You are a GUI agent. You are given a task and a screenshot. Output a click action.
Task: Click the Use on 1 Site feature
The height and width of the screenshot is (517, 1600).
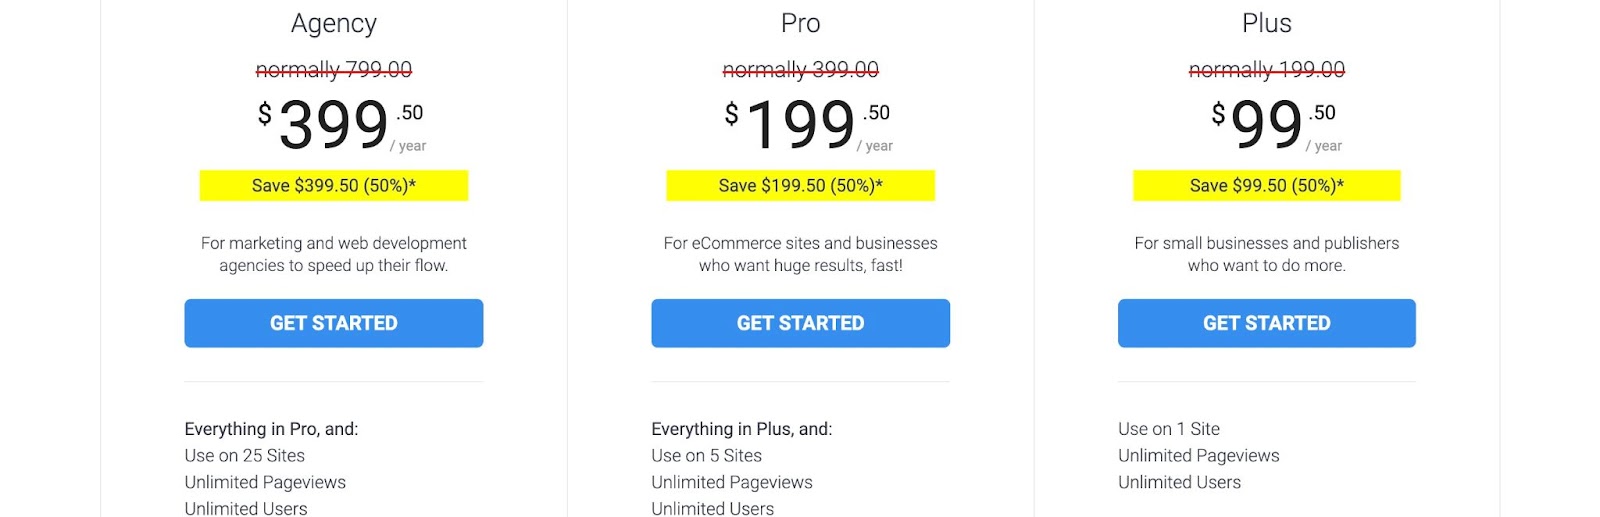click(x=1169, y=429)
